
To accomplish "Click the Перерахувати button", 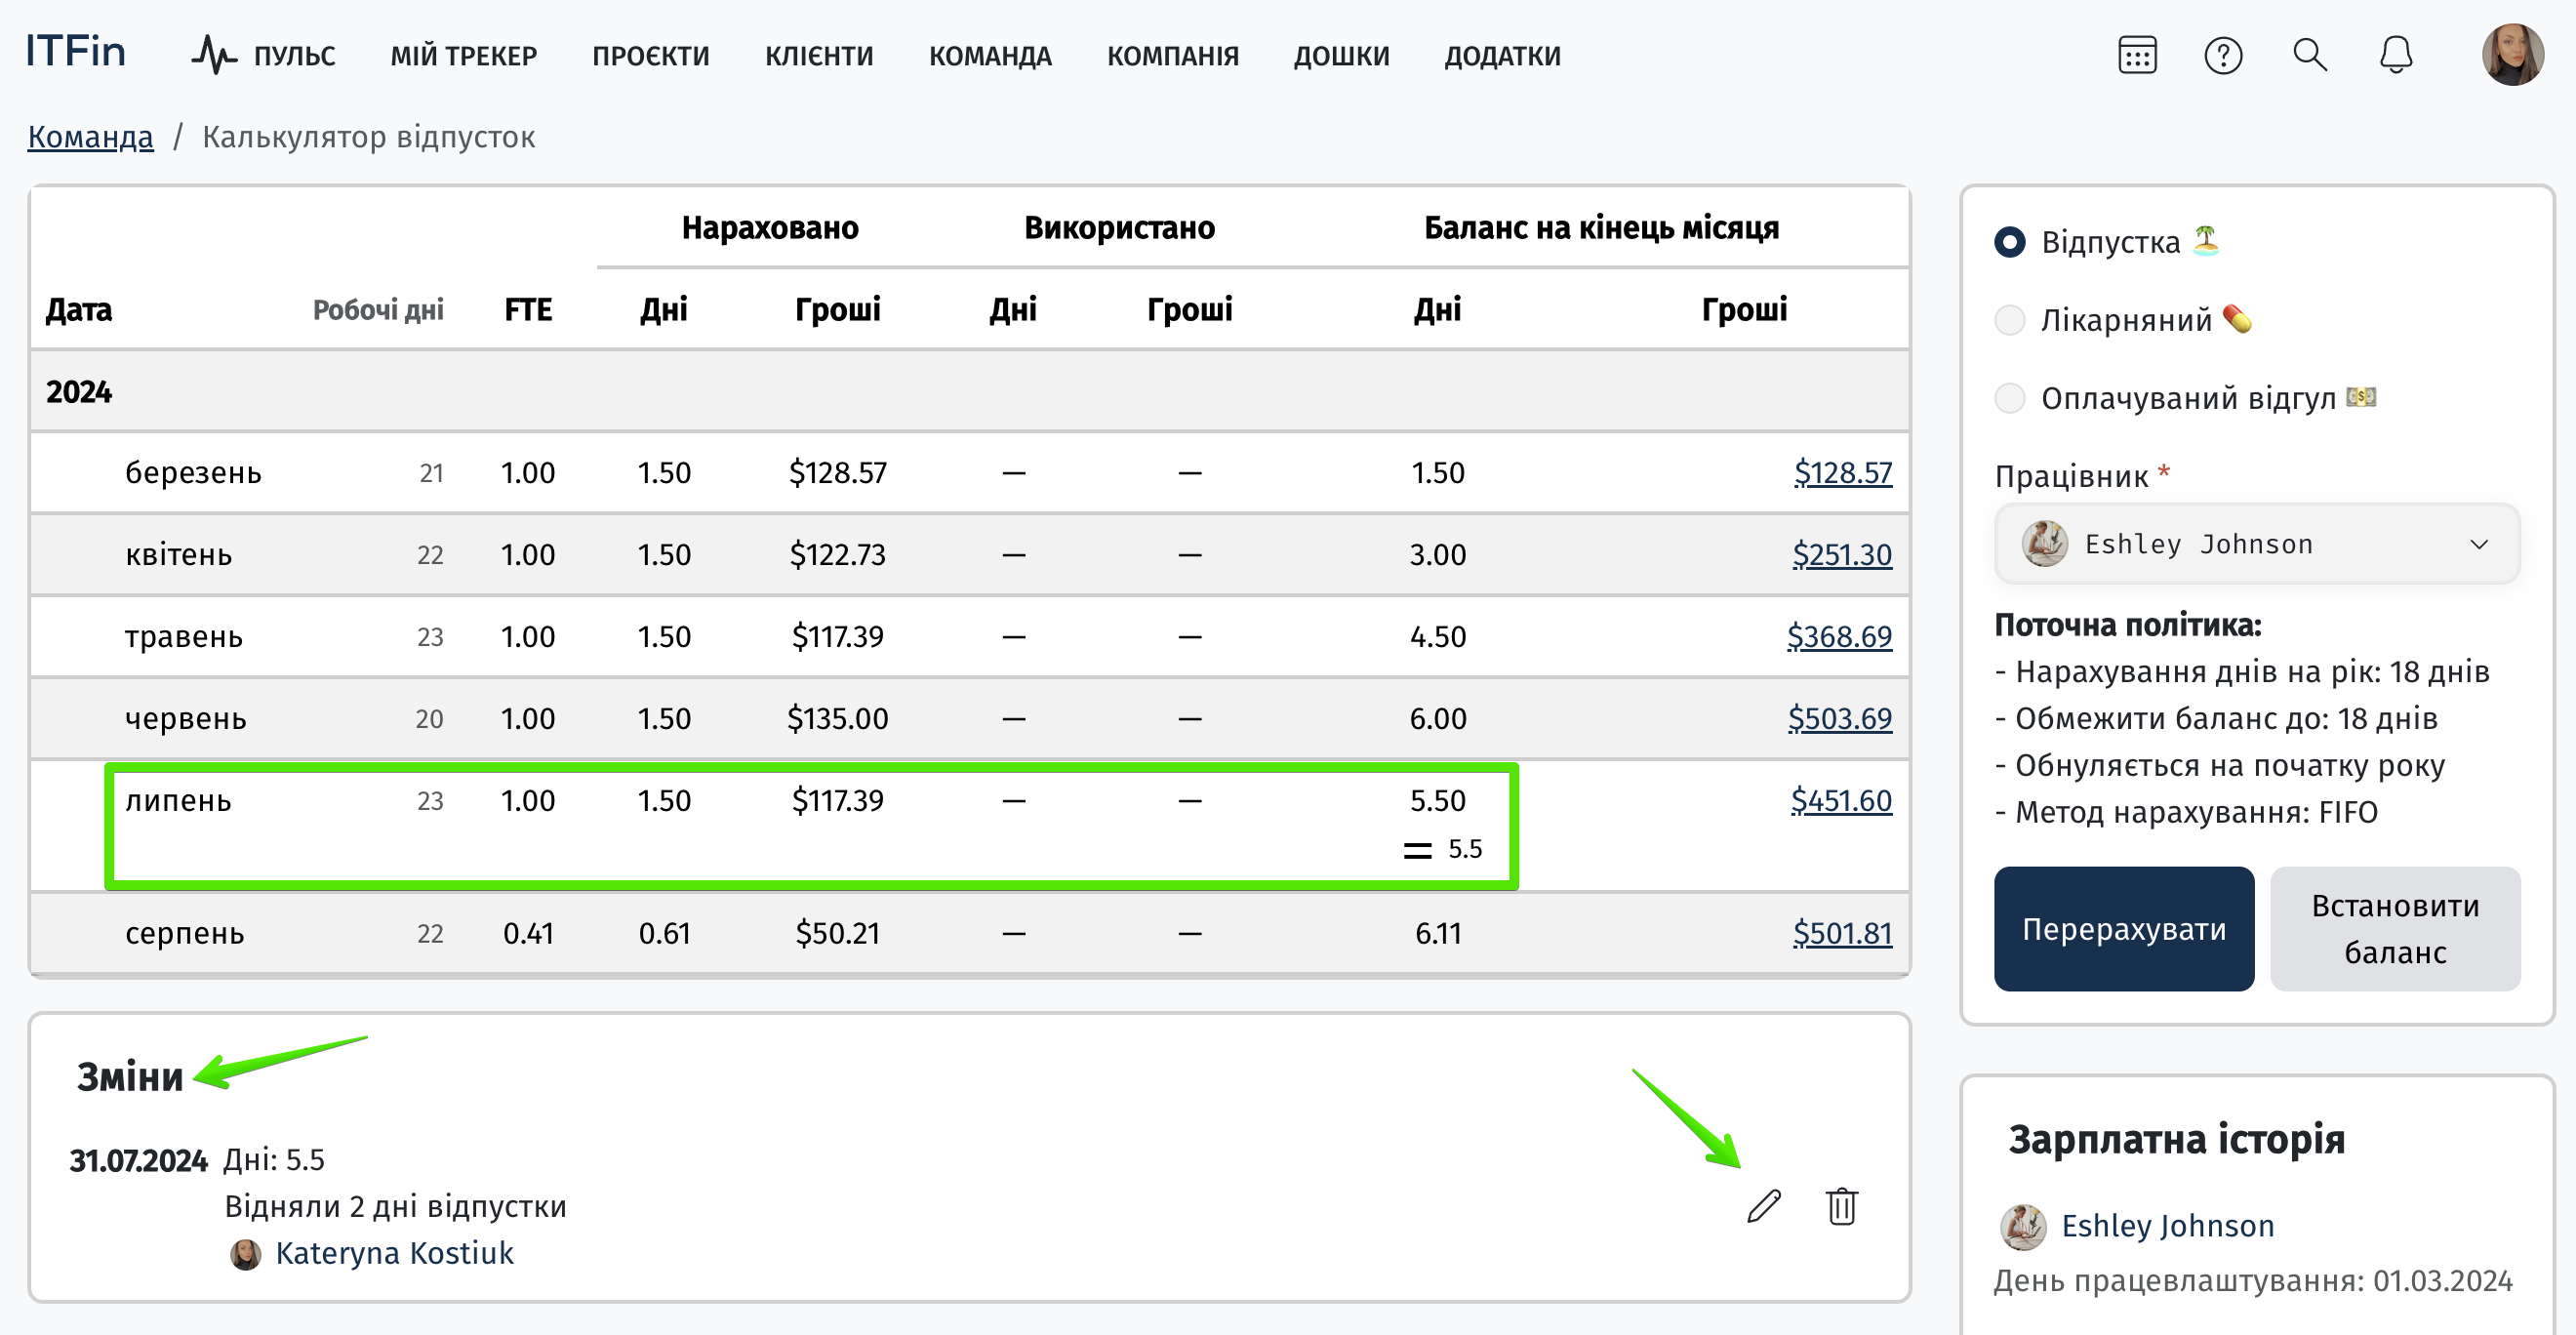I will coord(2123,929).
